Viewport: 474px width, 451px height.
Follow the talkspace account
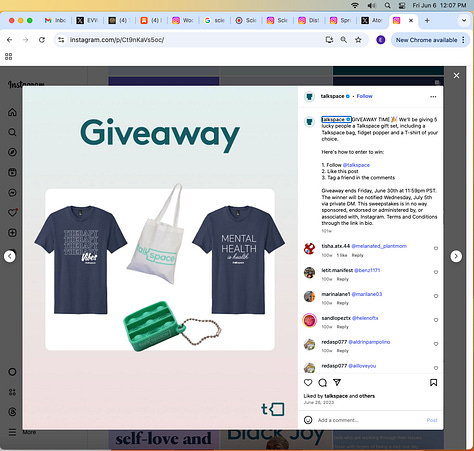tap(364, 96)
